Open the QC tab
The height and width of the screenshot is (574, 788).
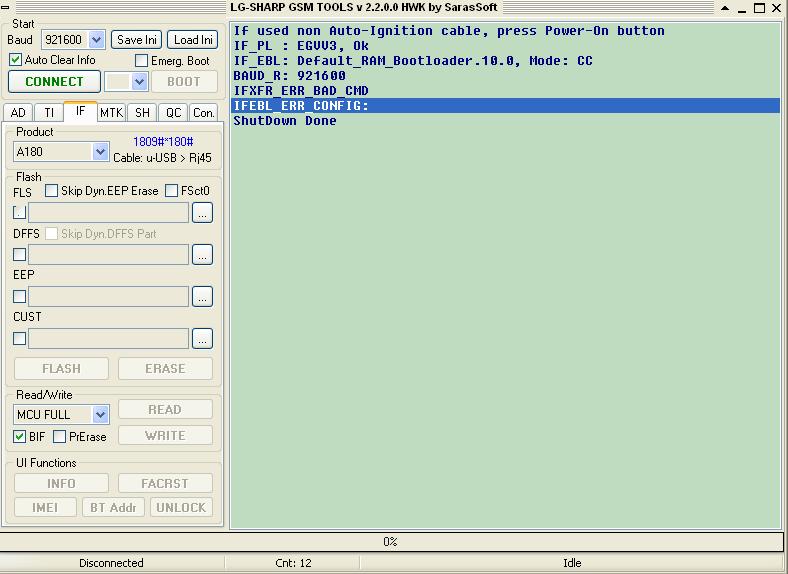[x=173, y=113]
